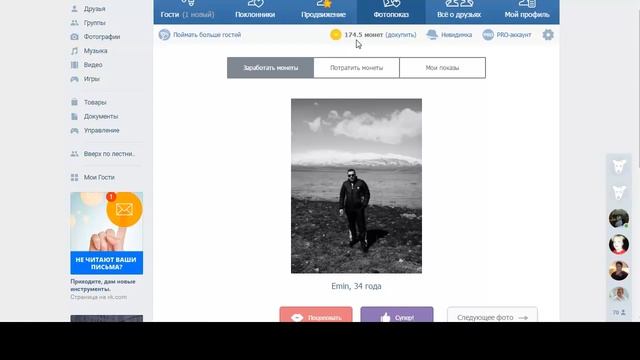The width and height of the screenshot is (640, 360).
Task: Click the Видео sidebar icon
Action: (x=74, y=65)
